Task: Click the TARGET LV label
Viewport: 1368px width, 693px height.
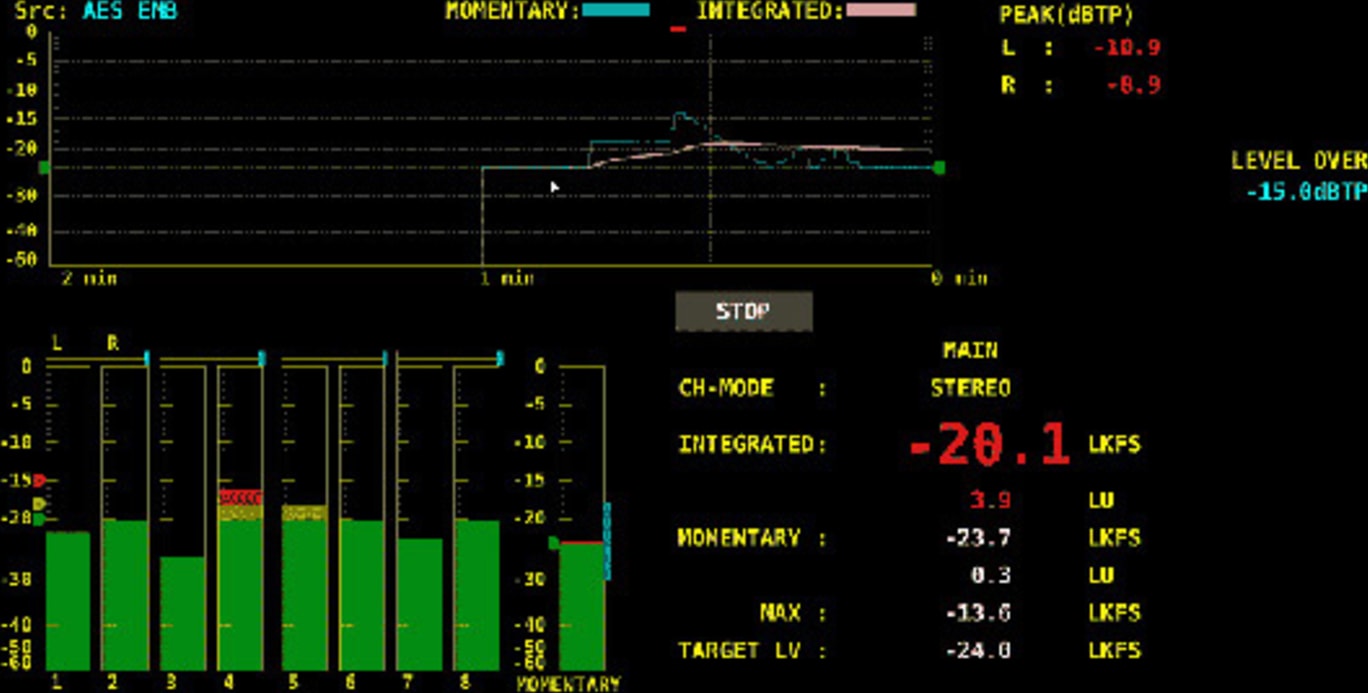Action: coord(740,651)
